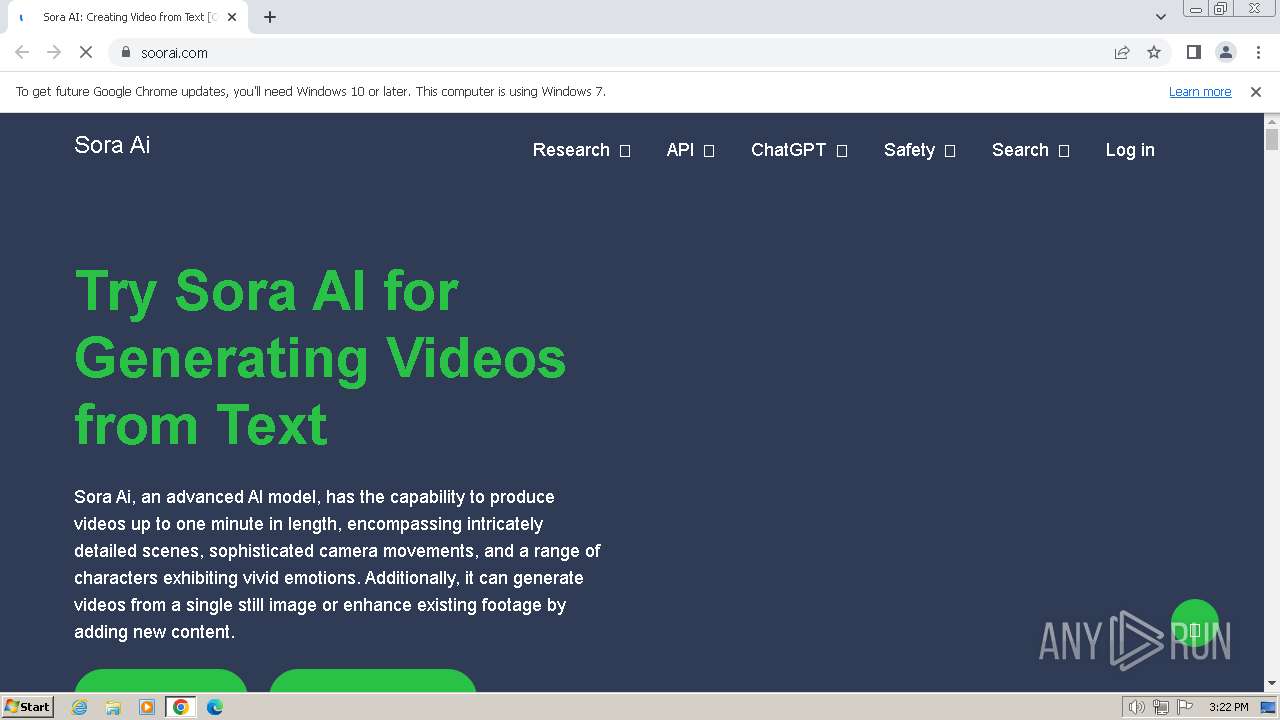1280x720 pixels.
Task: Open the Windows Start menu
Action: pos(27,707)
